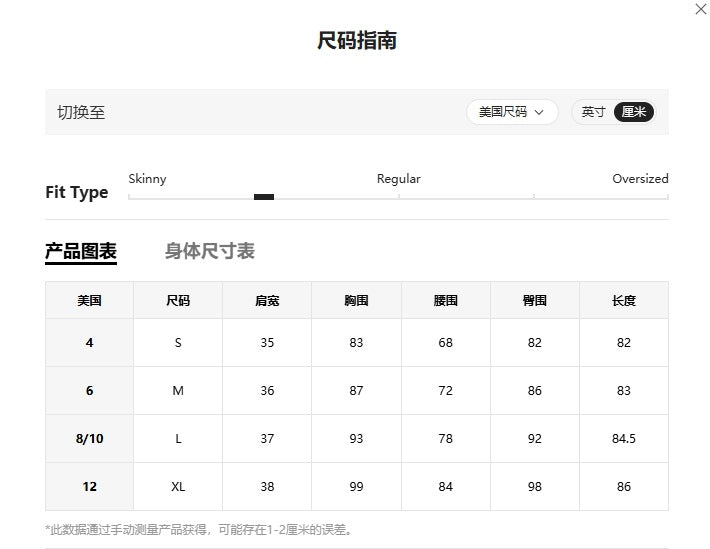This screenshot has width=710, height=549.
Task: Click the bust value 99
Action: 356,487
